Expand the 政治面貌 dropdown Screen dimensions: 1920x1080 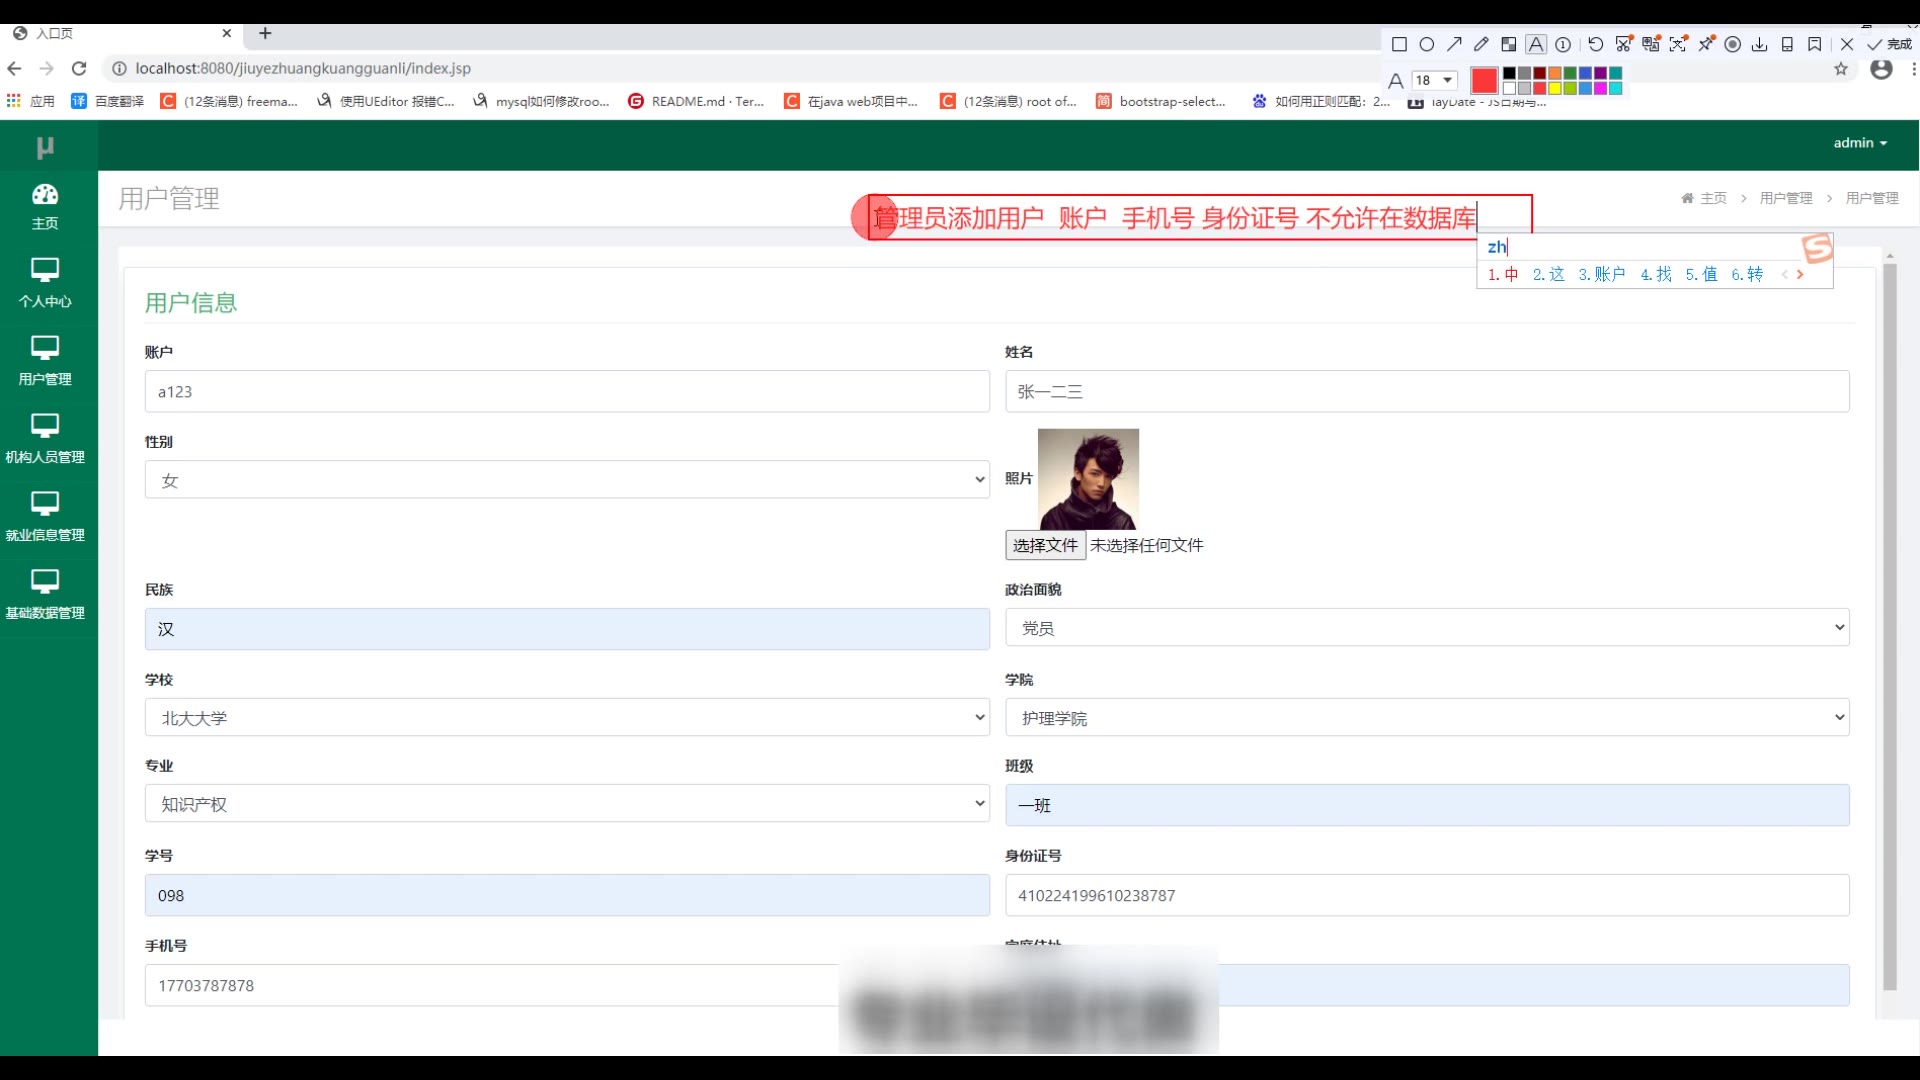pos(1427,628)
